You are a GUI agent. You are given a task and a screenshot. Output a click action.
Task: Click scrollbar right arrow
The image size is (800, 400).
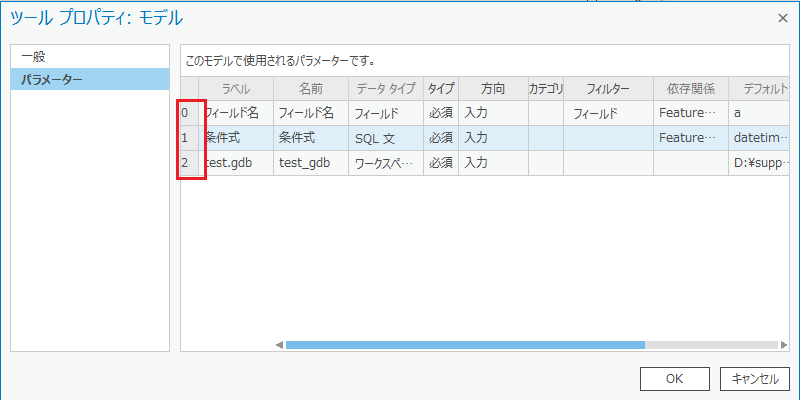(784, 345)
